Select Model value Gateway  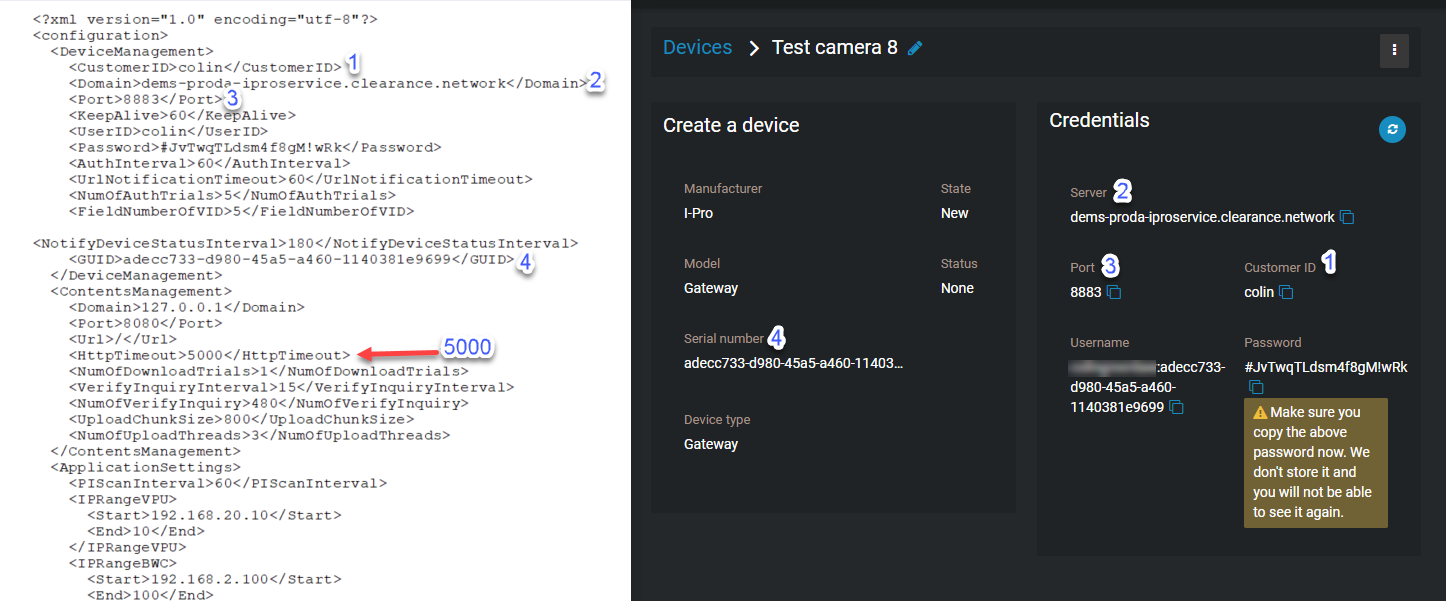pyautogui.click(x=711, y=288)
